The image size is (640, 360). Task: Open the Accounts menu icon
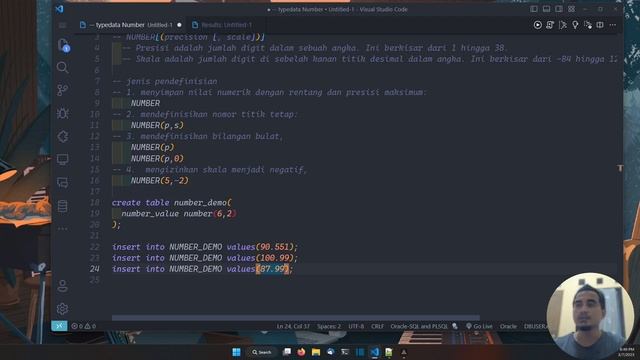tap(62, 286)
